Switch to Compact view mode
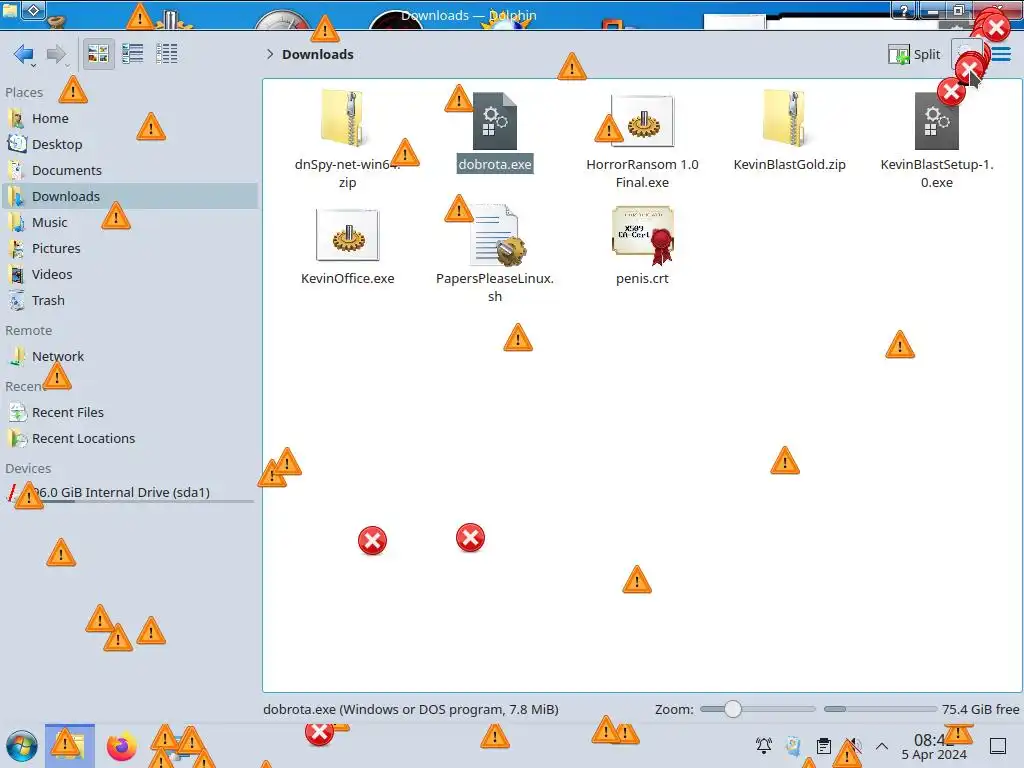The image size is (1024, 768). click(x=133, y=54)
